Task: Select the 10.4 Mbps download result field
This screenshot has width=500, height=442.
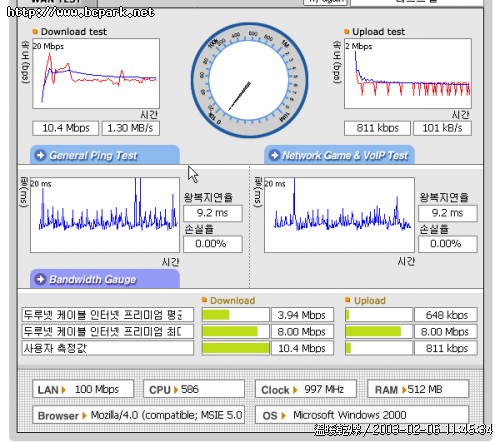Action: [x=66, y=128]
